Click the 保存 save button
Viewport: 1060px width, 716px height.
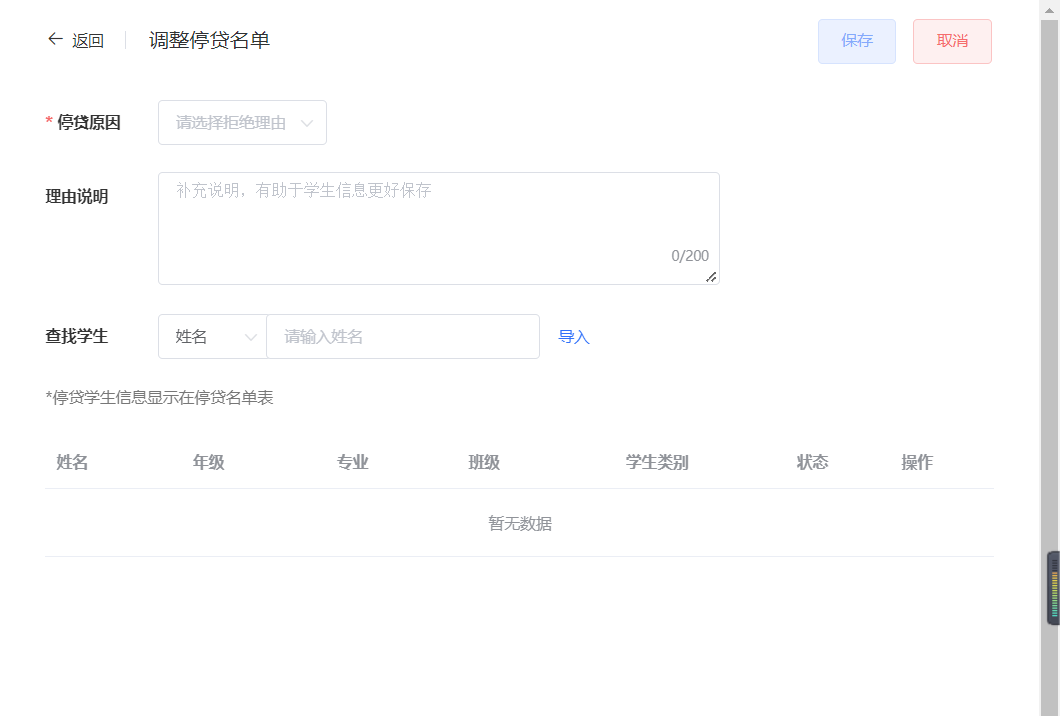(x=856, y=41)
